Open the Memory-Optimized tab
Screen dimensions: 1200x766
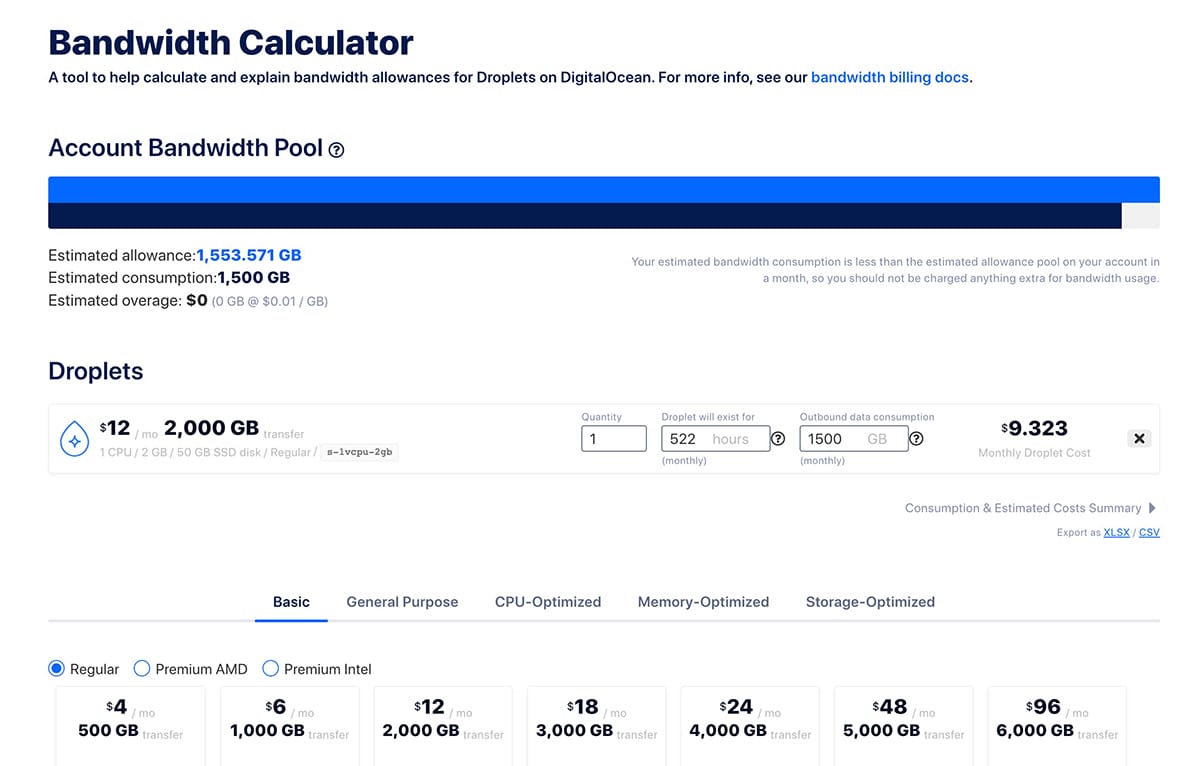(703, 602)
